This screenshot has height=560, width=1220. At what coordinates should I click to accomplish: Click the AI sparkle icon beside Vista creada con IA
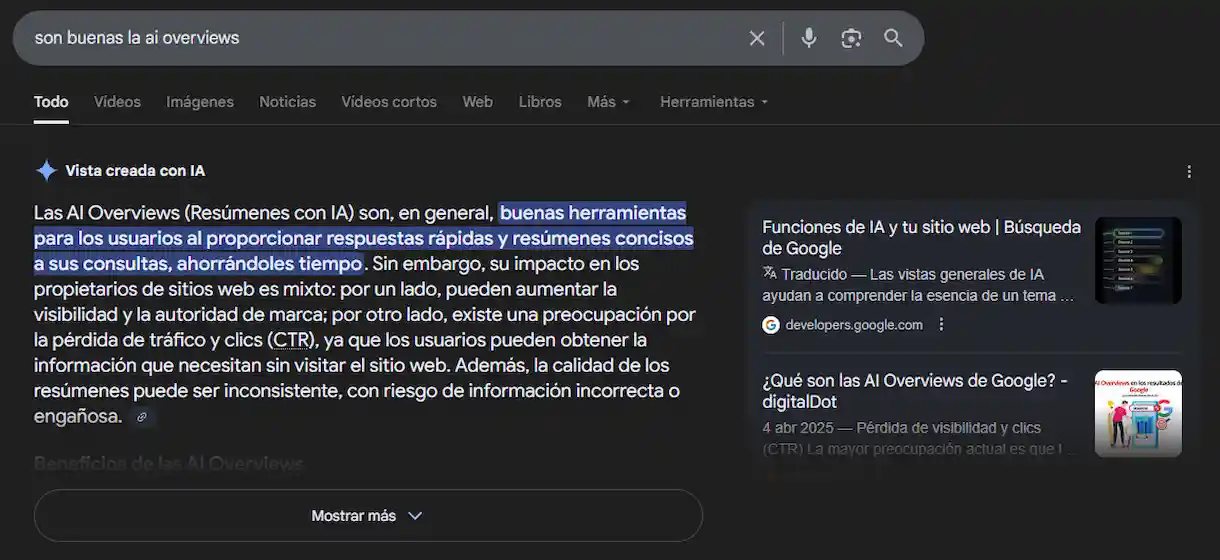(46, 171)
